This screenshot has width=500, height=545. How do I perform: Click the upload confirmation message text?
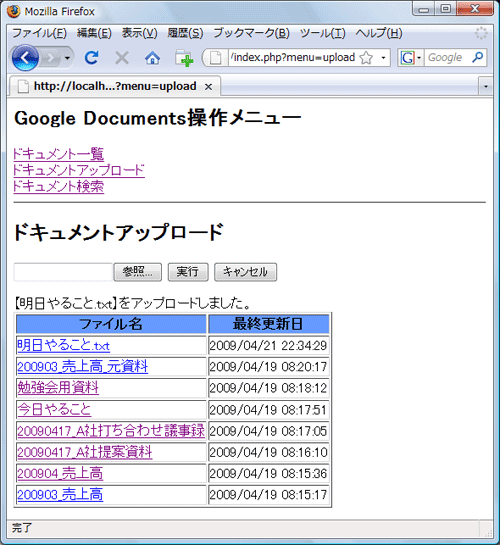coord(132,303)
